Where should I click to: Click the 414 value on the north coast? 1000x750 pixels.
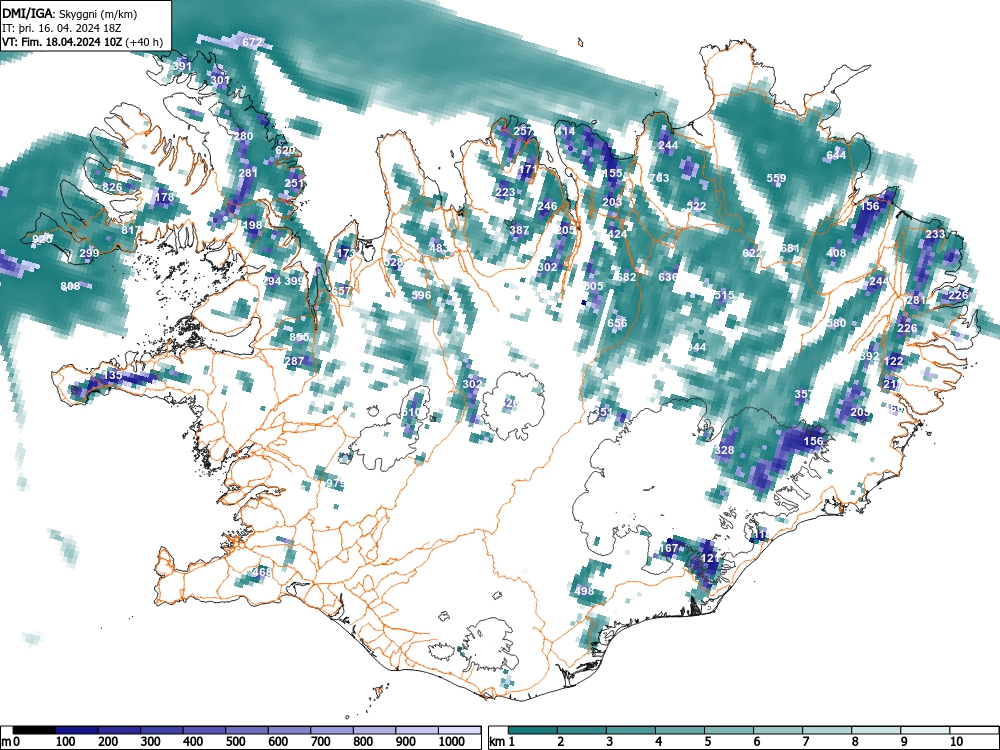point(565,131)
